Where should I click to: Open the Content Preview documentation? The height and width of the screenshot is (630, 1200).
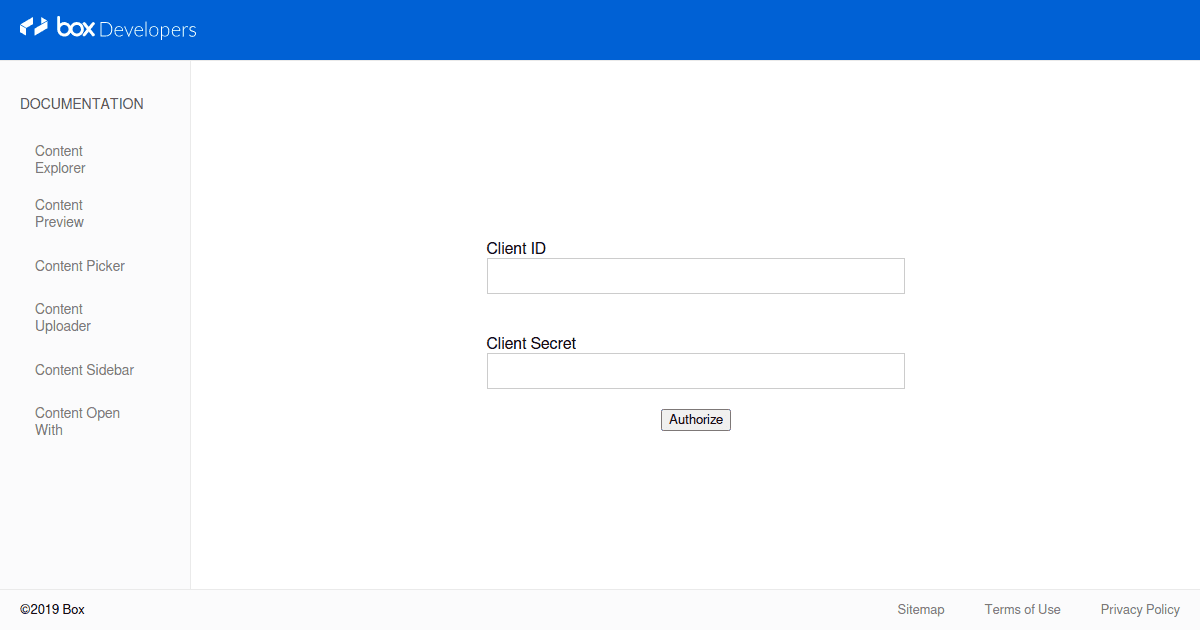tap(59, 213)
